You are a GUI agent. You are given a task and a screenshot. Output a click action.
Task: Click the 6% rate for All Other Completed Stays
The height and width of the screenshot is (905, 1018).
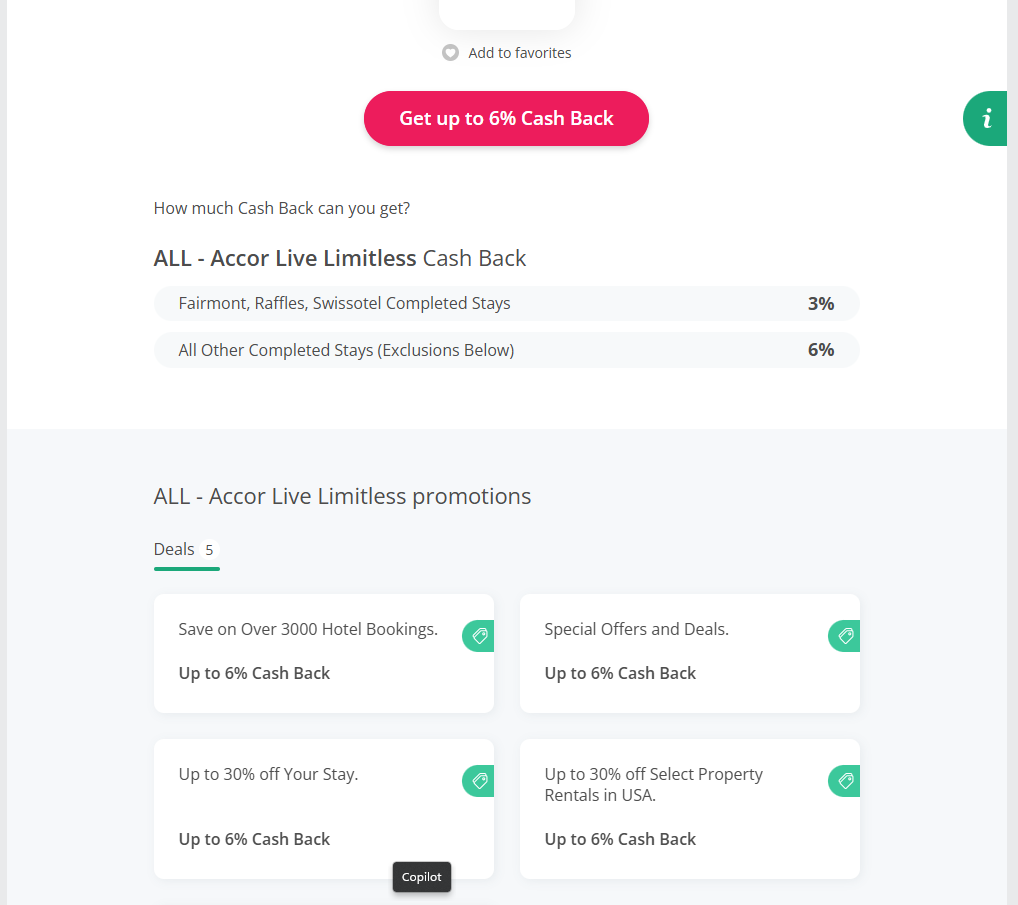pos(820,350)
